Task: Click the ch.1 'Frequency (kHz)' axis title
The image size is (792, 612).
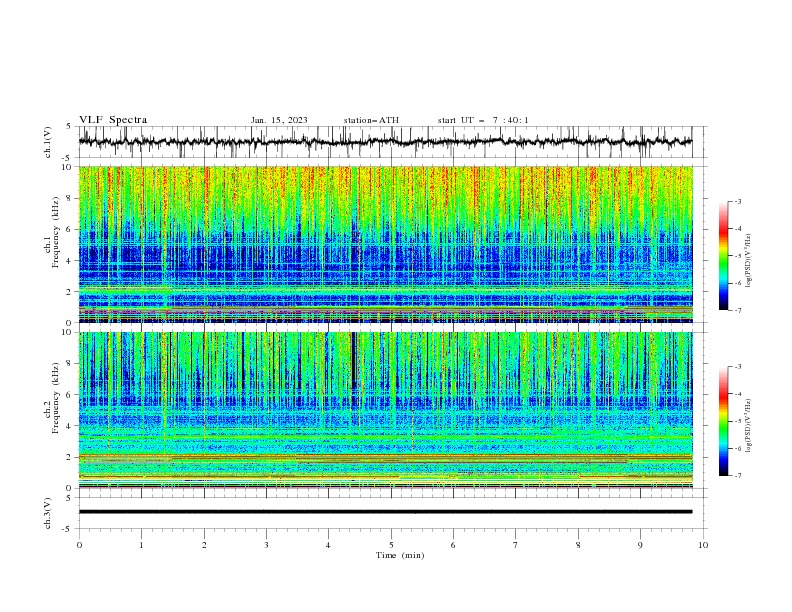Action: [x=56, y=233]
